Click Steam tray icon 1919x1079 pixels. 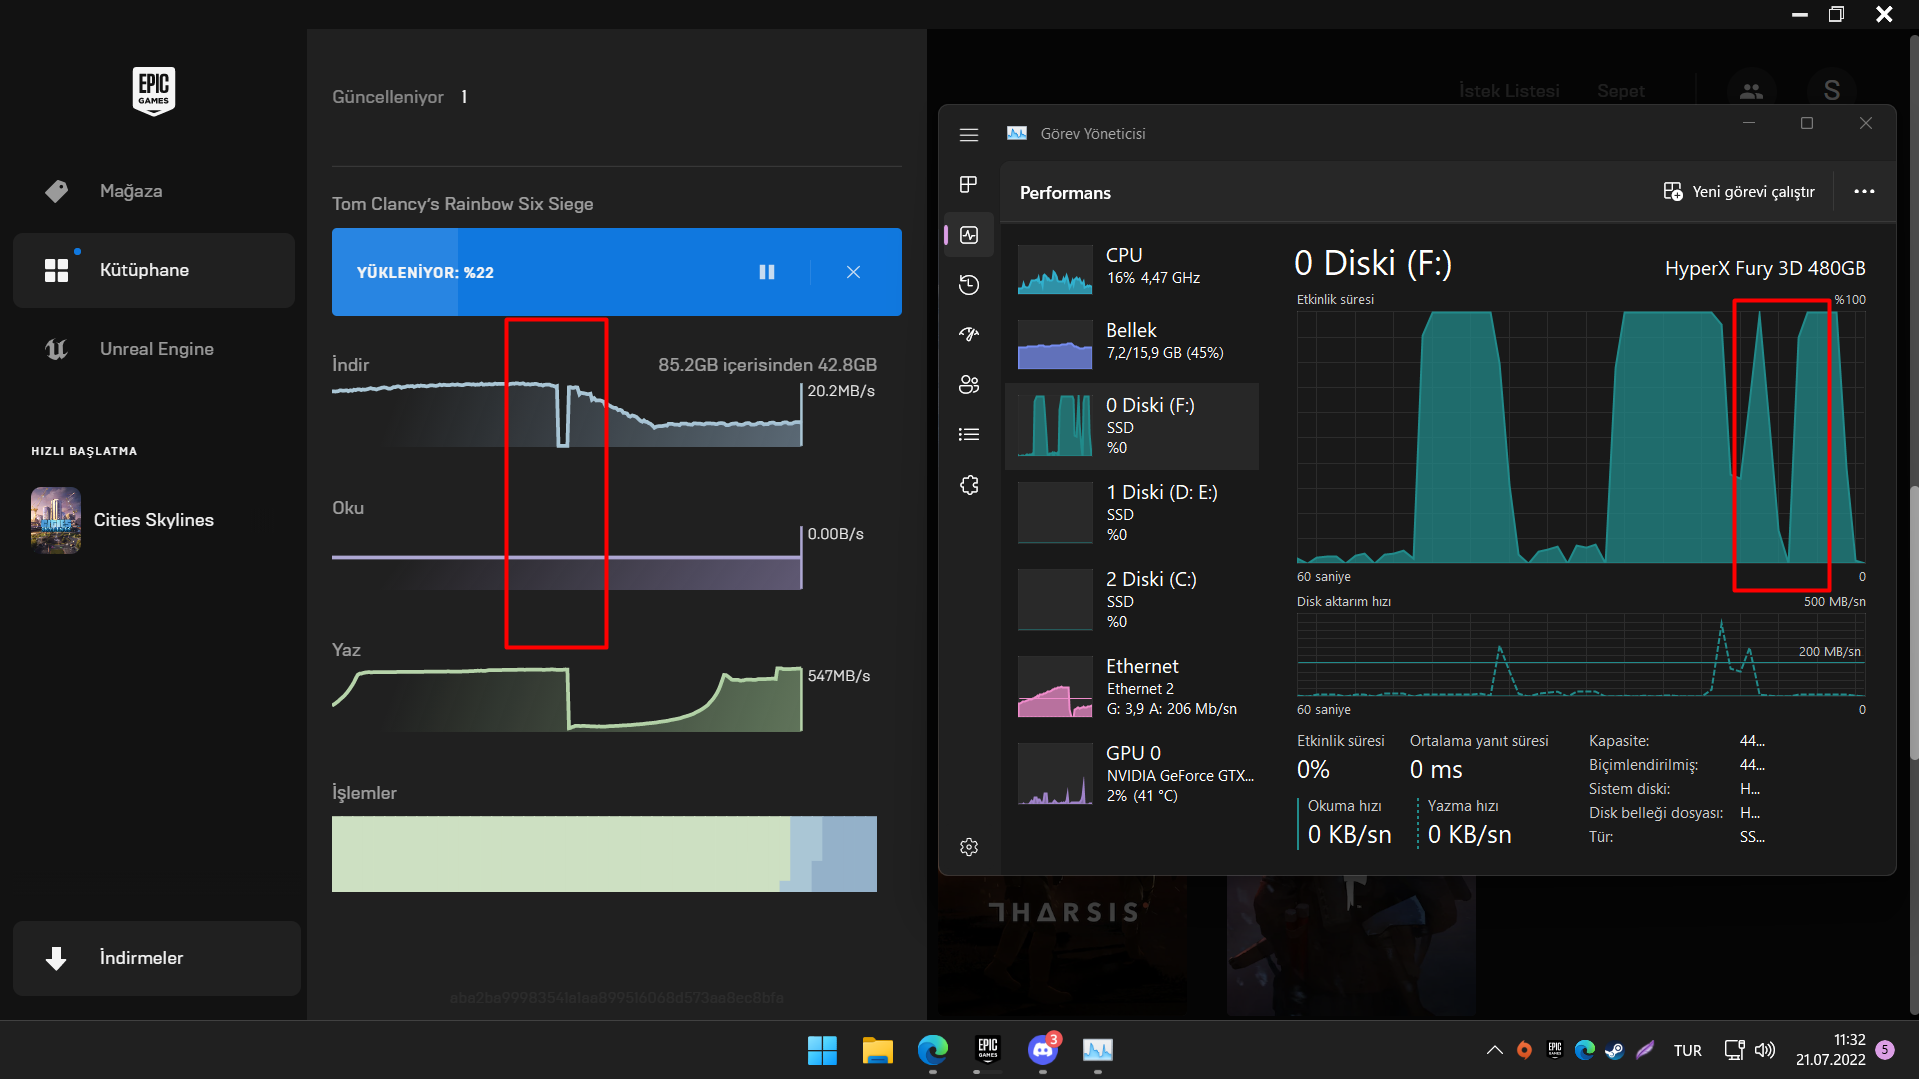point(1614,1050)
